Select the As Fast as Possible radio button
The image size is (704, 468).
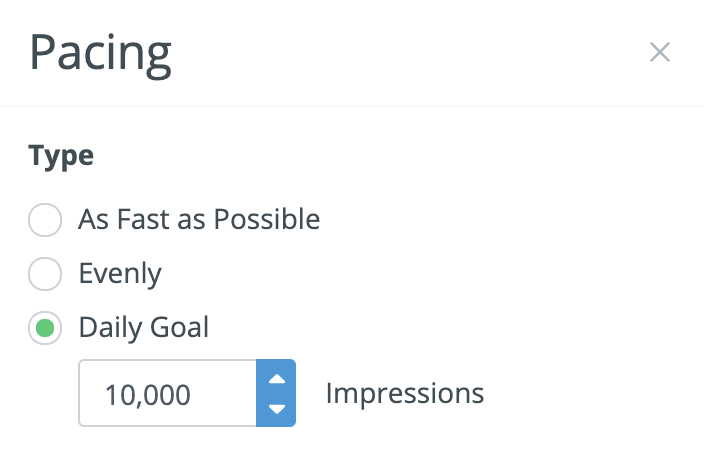point(45,220)
